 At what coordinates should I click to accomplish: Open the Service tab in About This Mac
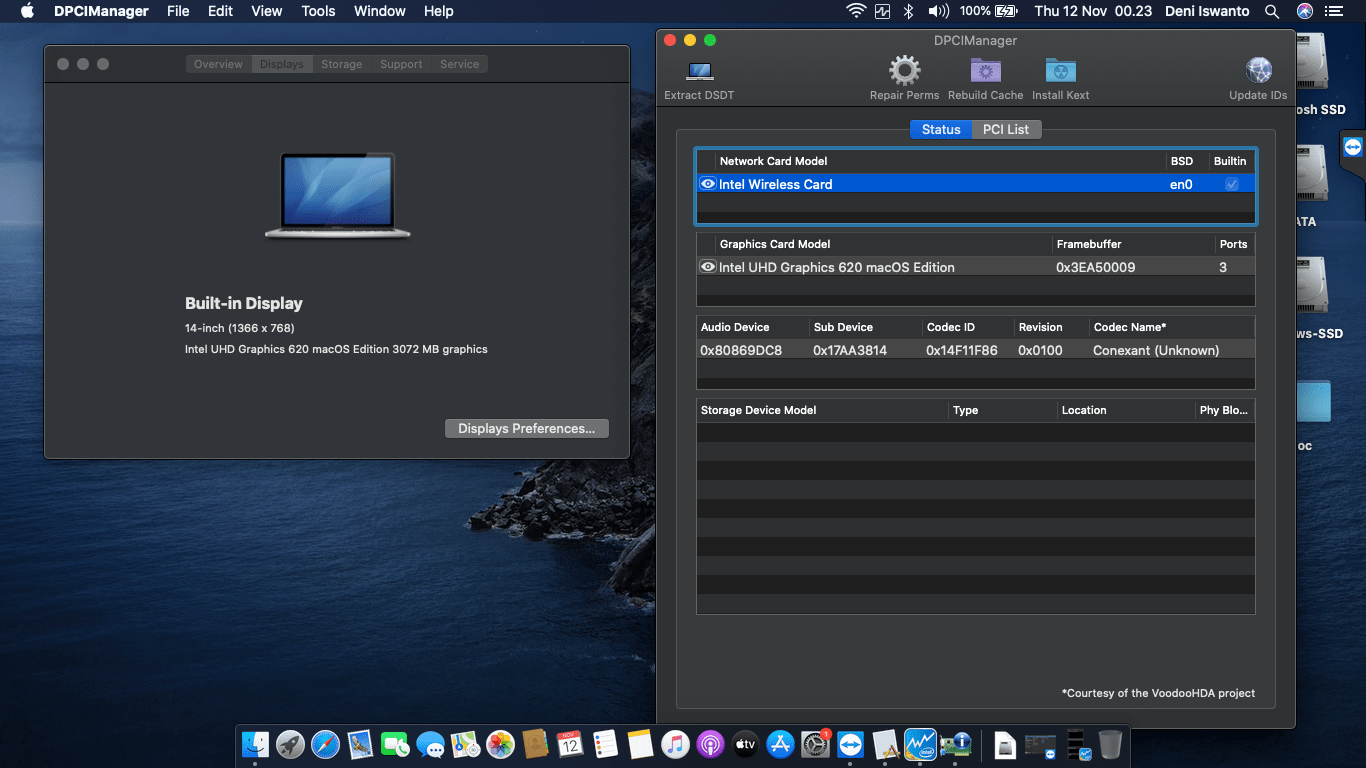pyautogui.click(x=460, y=64)
